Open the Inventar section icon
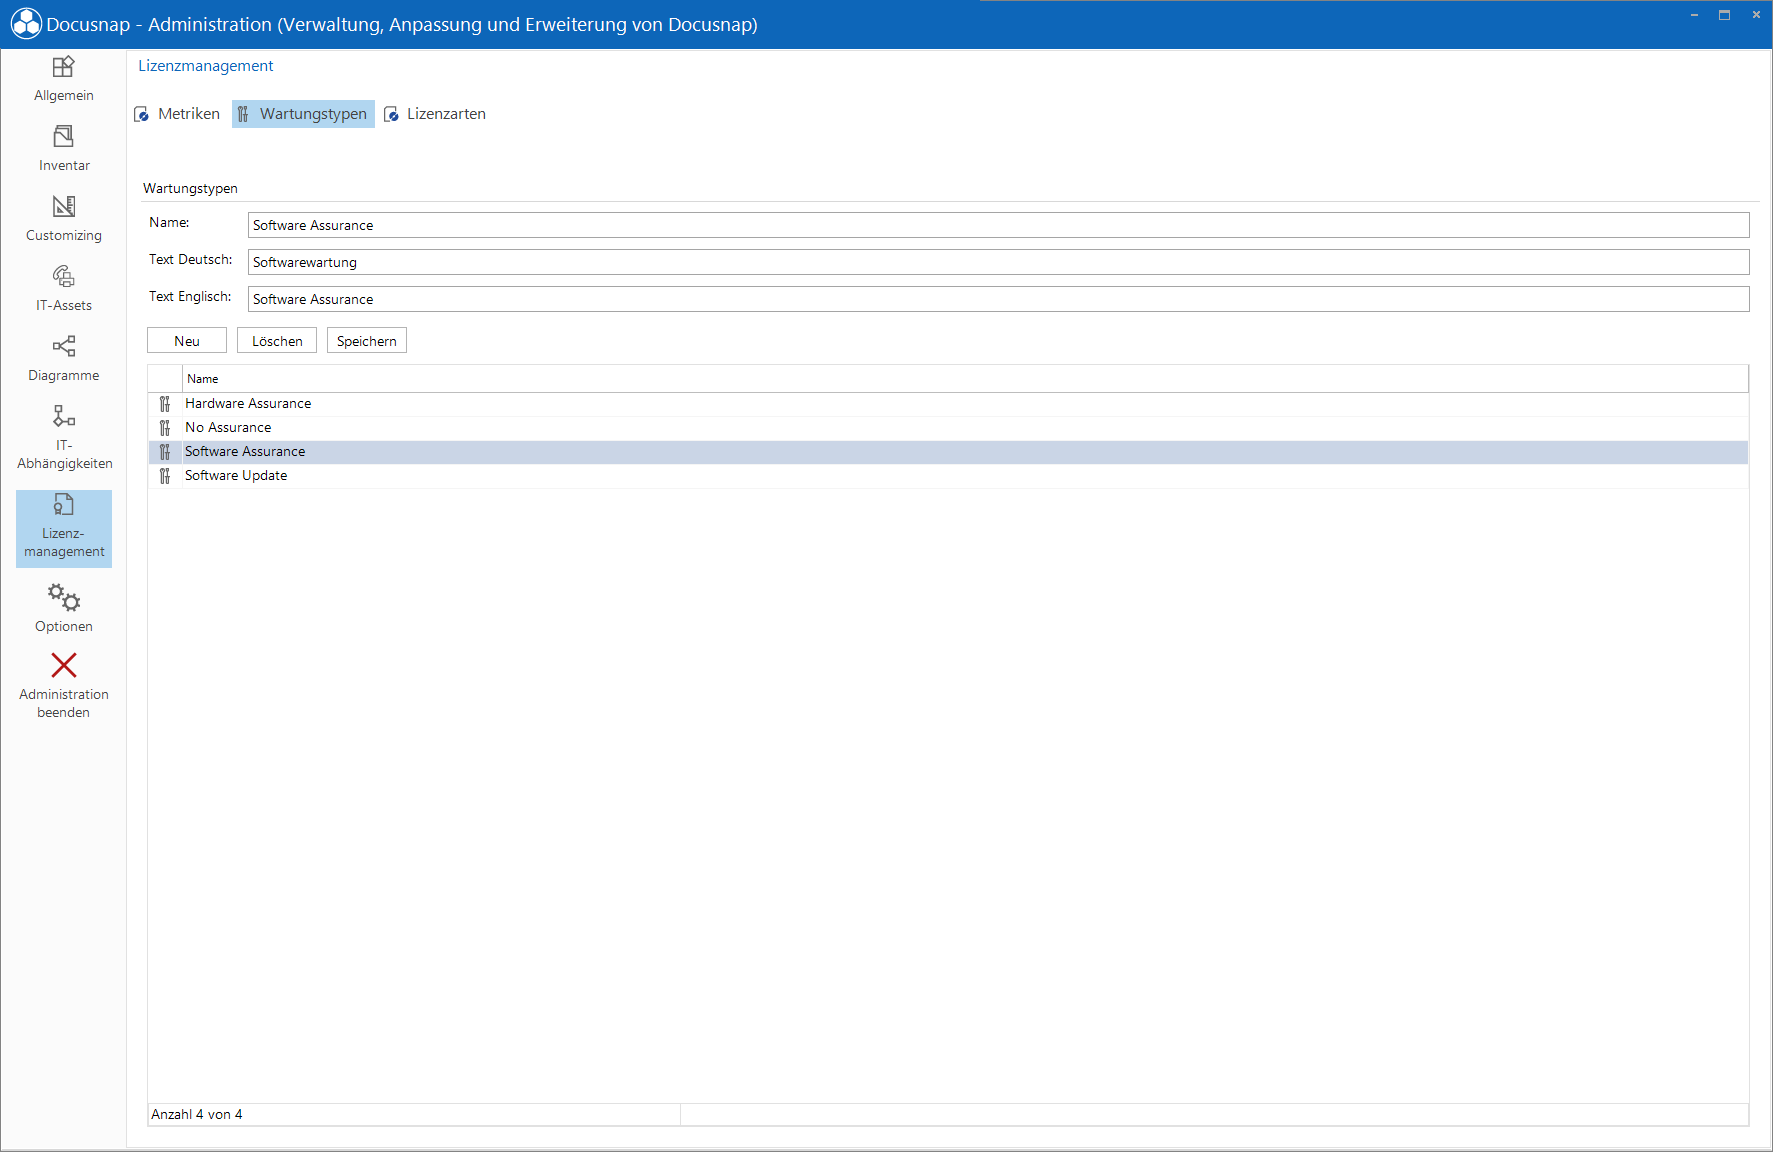This screenshot has width=1773, height=1152. [64, 137]
